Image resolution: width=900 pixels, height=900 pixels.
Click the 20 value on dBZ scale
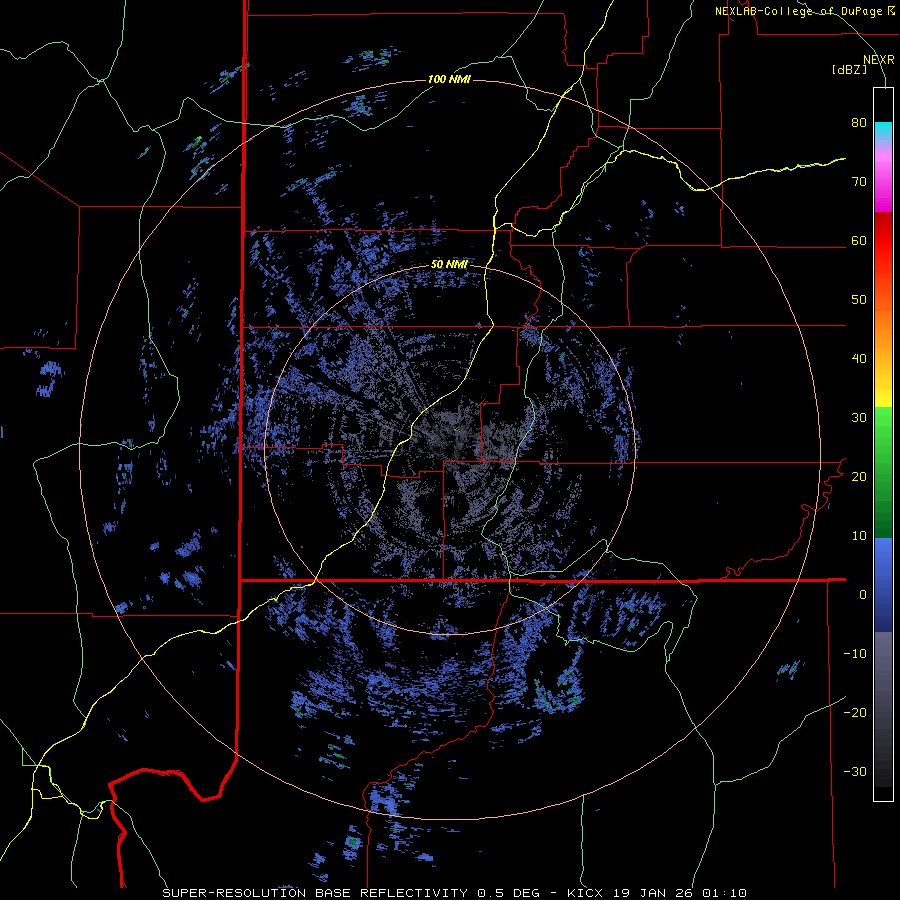click(x=859, y=476)
